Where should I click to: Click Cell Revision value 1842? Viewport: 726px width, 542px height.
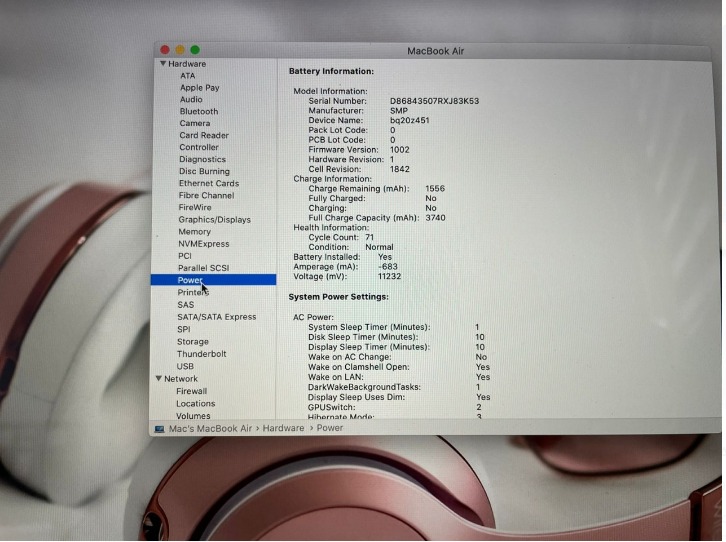[400, 169]
